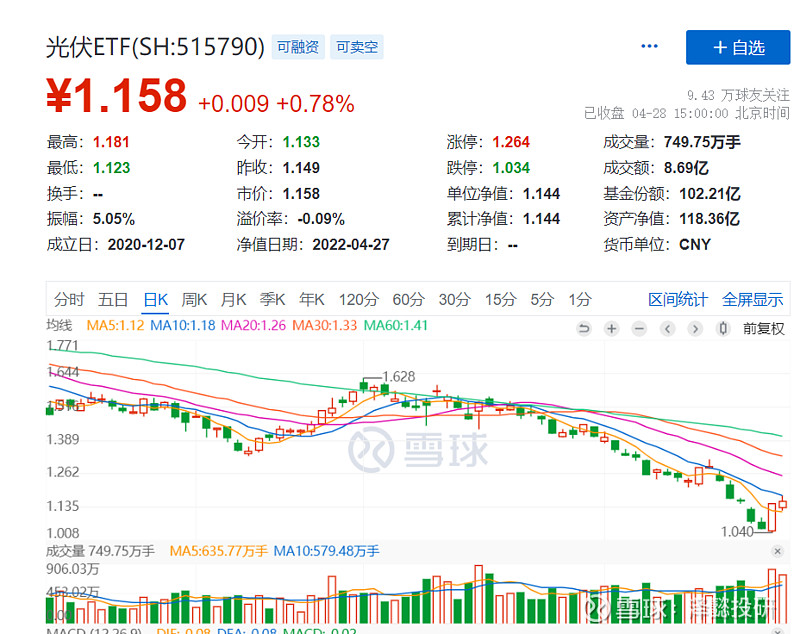The image size is (800, 634).
Task: Click the 9.43 万球友关注 followers text
Action: tap(738, 95)
